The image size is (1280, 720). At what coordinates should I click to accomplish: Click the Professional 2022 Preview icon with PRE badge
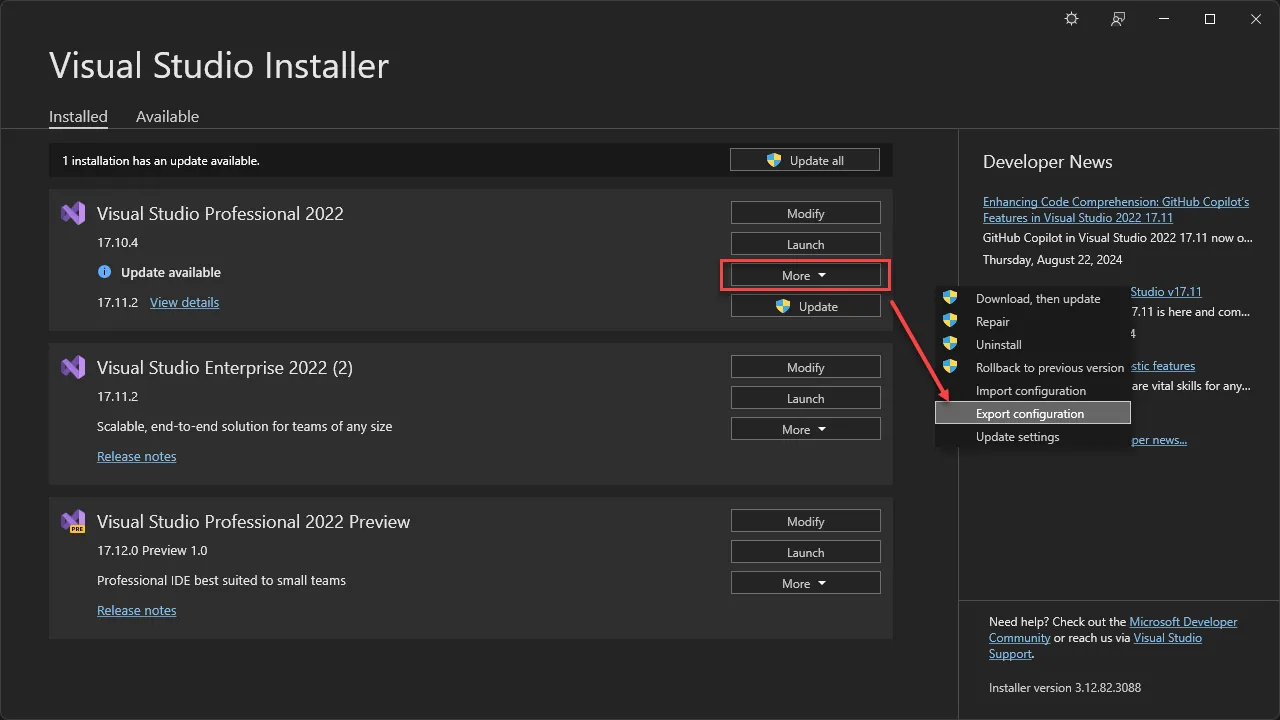coord(73,521)
